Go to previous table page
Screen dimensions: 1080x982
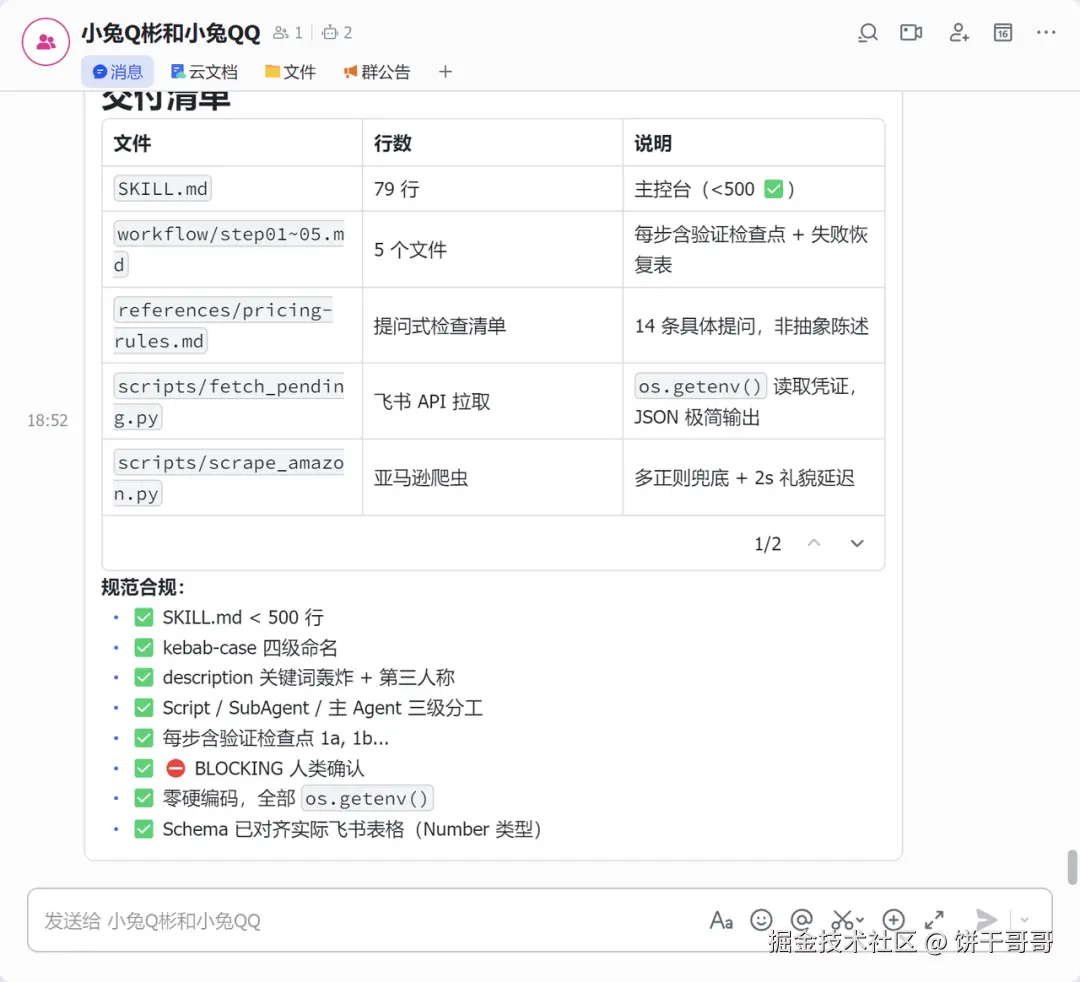pyautogui.click(x=814, y=543)
